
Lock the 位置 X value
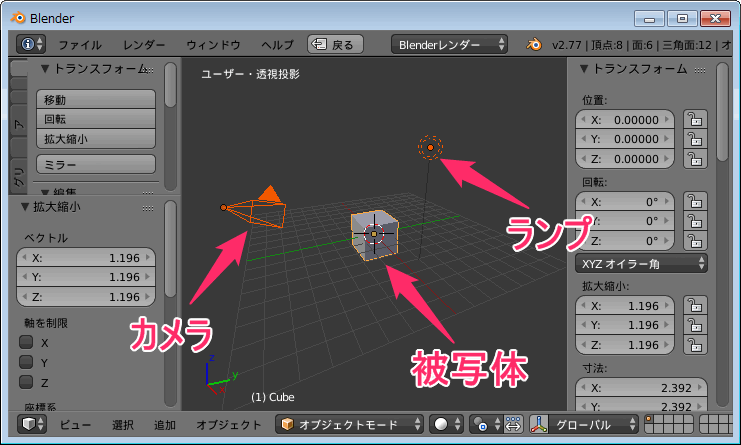[695, 120]
